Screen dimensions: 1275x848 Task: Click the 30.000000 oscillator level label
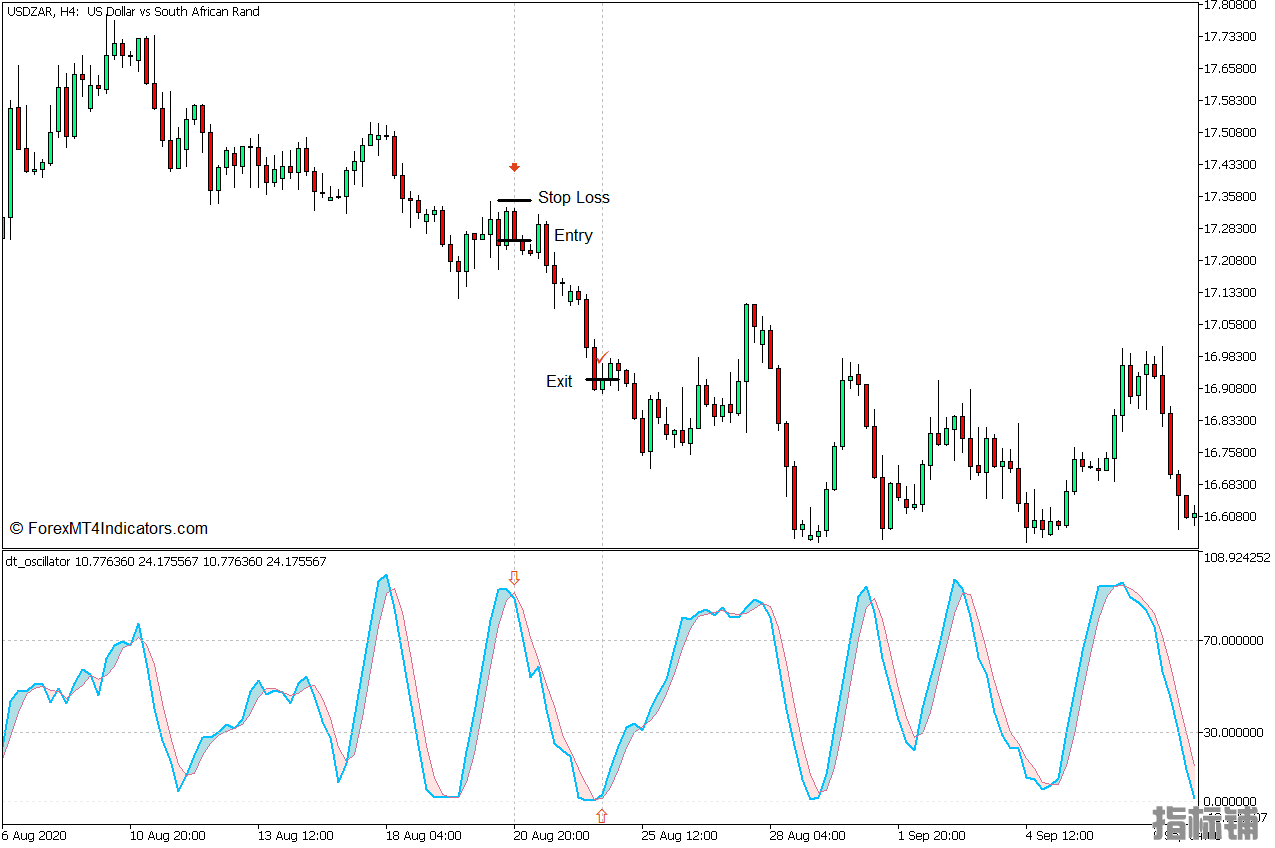click(x=1234, y=733)
